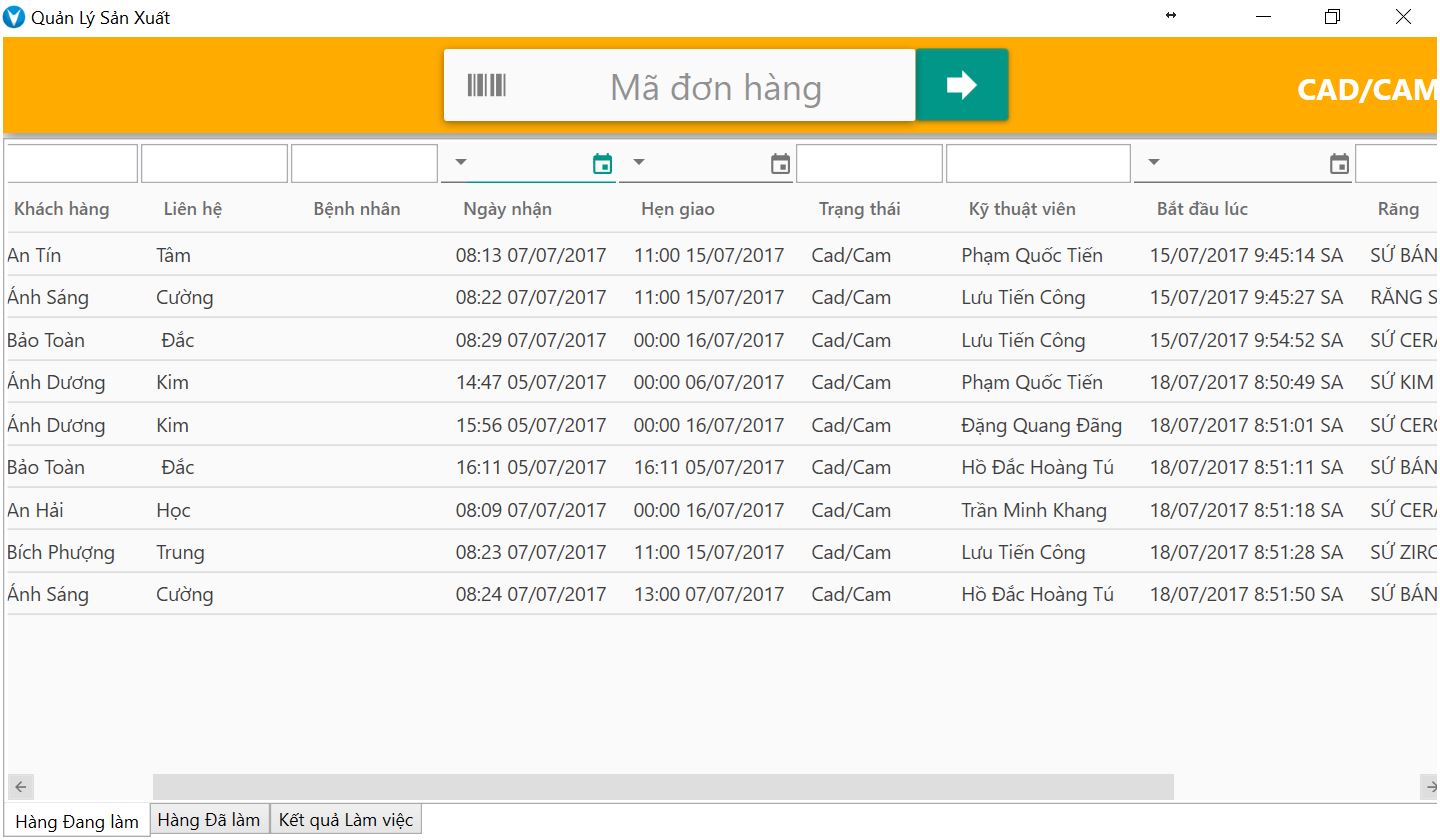
Task: Click the left scroll arrow at bottom
Action: pyautogui.click(x=20, y=787)
